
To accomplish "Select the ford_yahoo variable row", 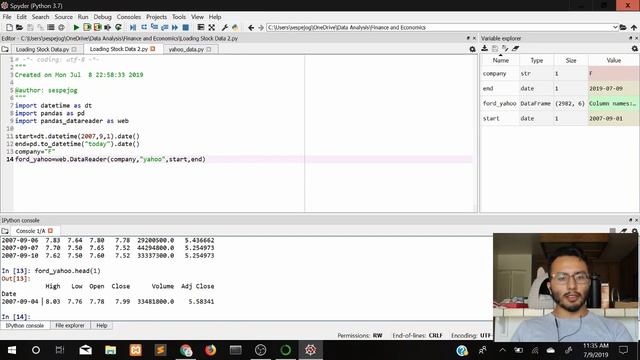I will (560, 103).
